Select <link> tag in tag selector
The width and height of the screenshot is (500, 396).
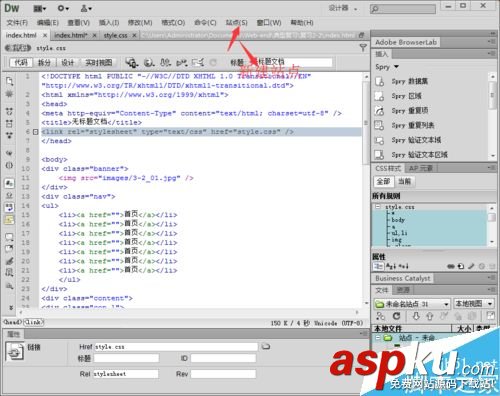tap(33, 322)
